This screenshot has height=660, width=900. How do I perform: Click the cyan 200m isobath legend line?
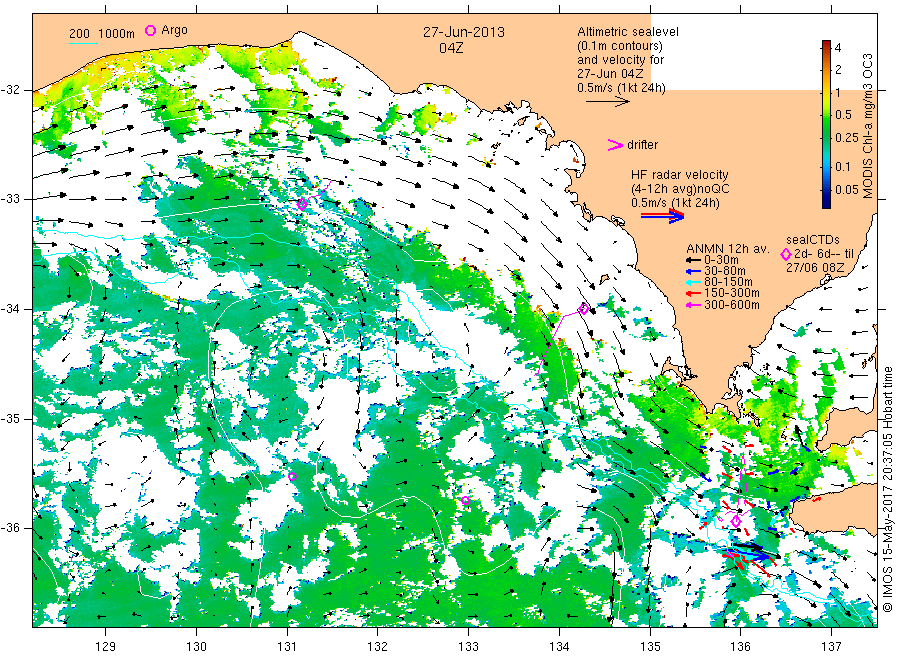click(x=83, y=42)
